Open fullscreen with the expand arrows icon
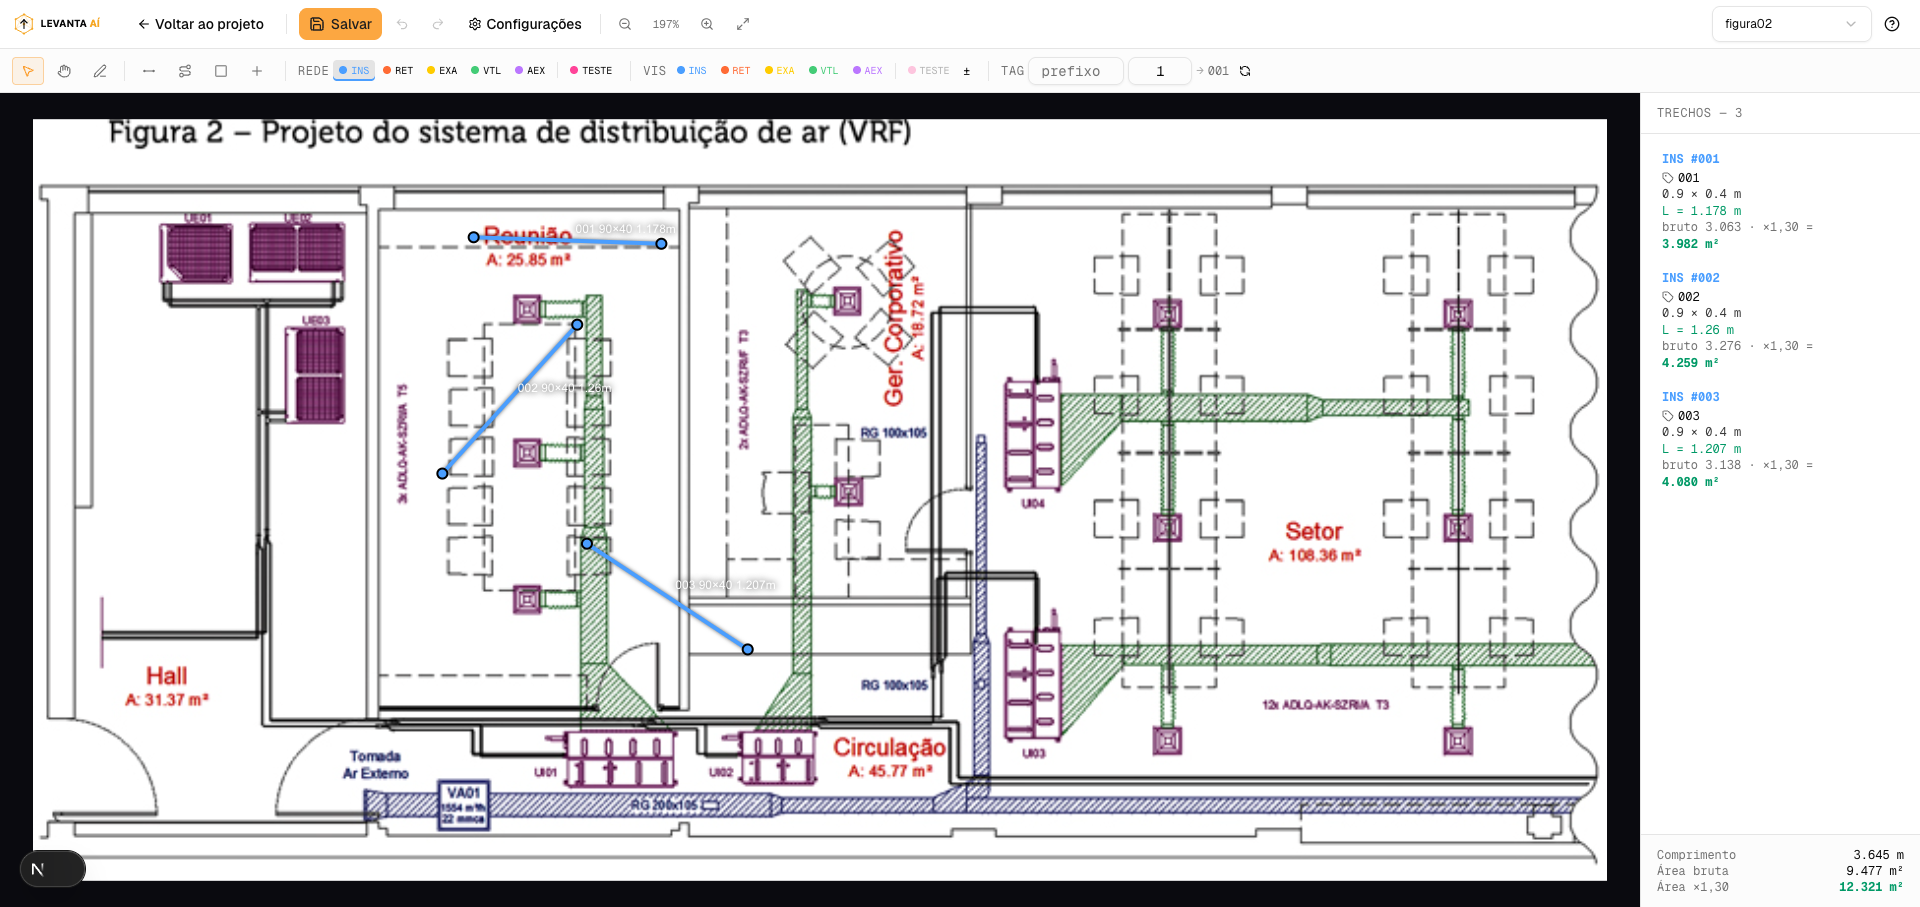This screenshot has height=907, width=1920. [x=743, y=24]
